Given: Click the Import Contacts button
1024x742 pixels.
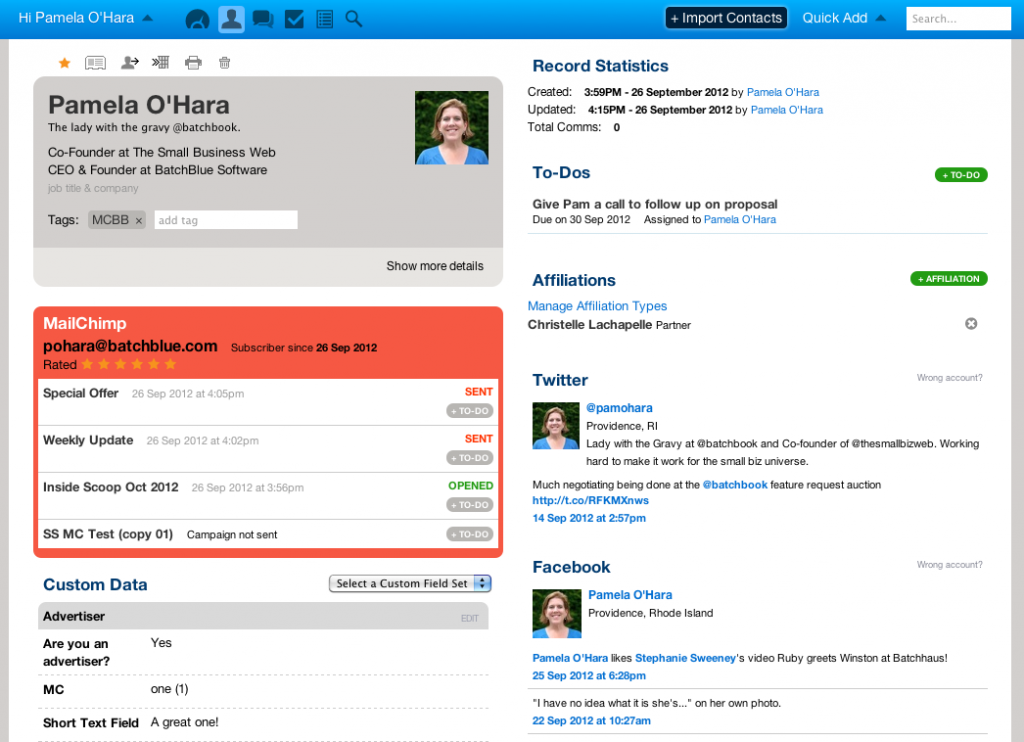Looking at the screenshot, I should [x=726, y=18].
